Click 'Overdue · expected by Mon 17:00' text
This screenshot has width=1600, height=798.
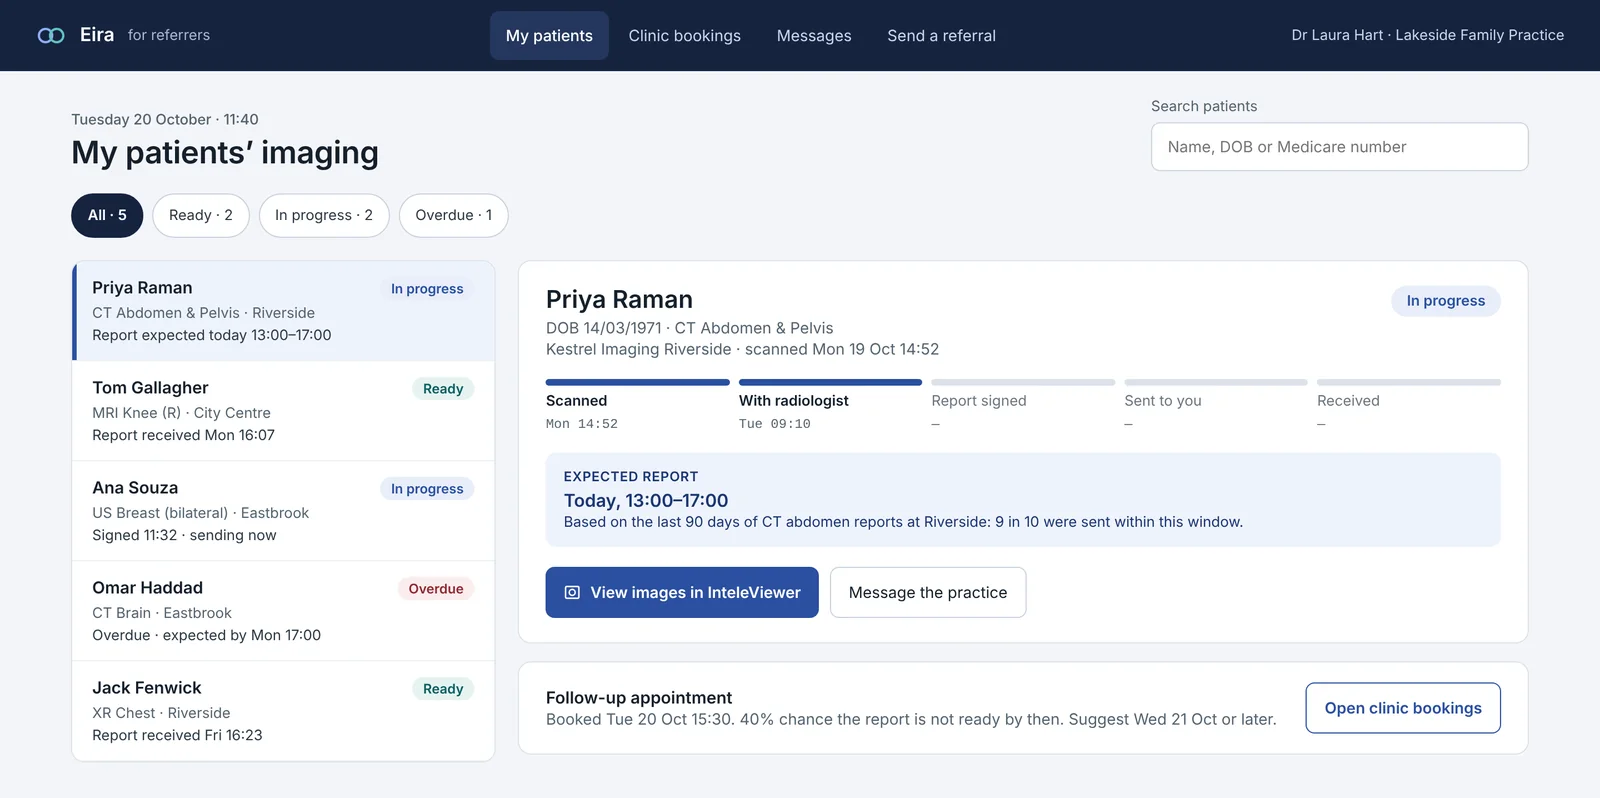[x=206, y=635]
